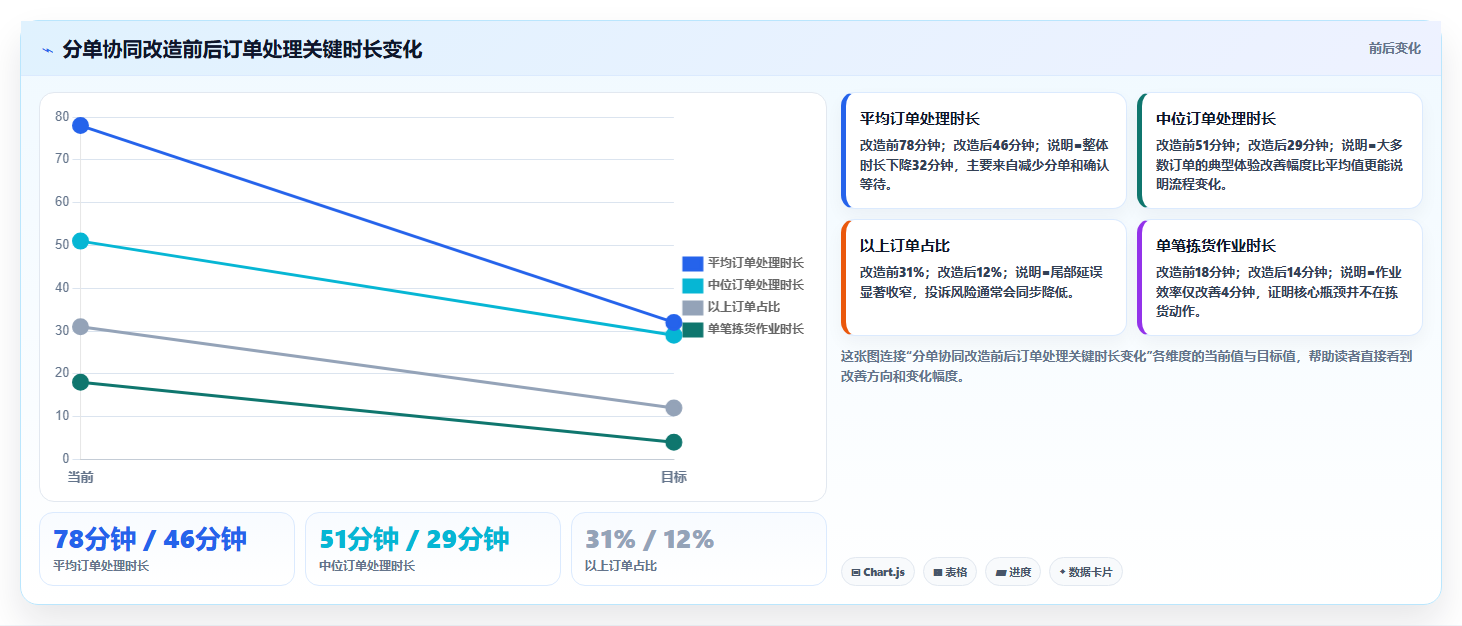Toggle the 以上订单占比 legend color box
Viewport: 1462px width, 626px height.
click(693, 307)
